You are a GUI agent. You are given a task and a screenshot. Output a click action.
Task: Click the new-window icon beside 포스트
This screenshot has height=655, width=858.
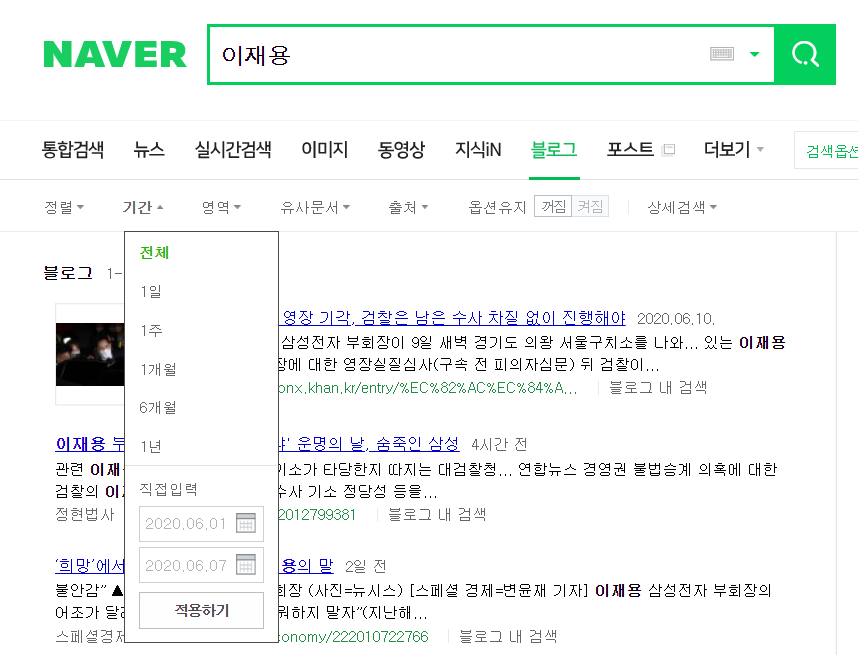(668, 149)
